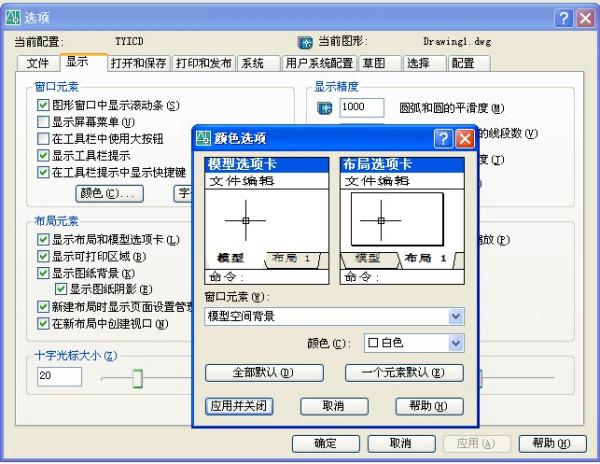Click the help question mark in 选项 title bar
Image resolution: width=600 pixels, height=464 pixels.
tap(563, 17)
